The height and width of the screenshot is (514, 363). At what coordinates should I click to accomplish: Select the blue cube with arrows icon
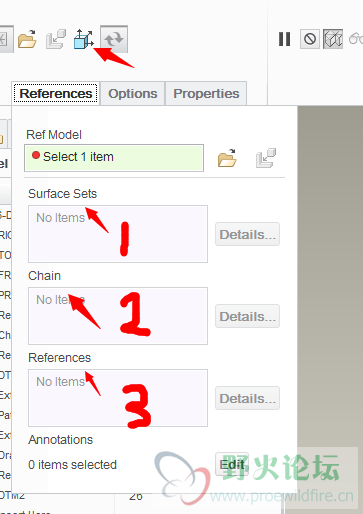(x=83, y=39)
